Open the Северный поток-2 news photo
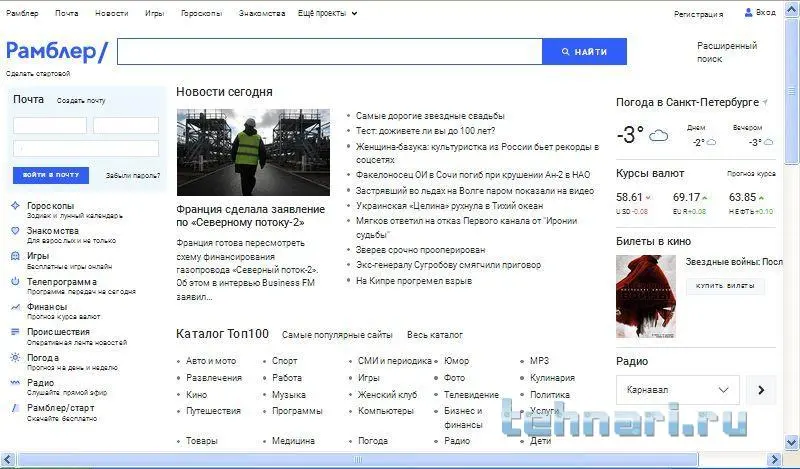The width and height of the screenshot is (800, 469). click(x=253, y=152)
